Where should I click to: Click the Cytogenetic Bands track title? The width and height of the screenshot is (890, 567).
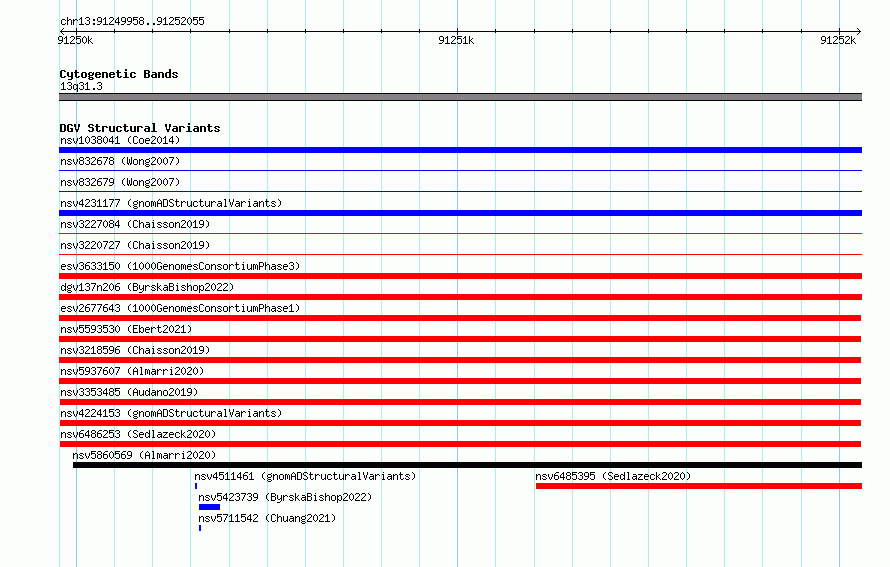coord(119,74)
